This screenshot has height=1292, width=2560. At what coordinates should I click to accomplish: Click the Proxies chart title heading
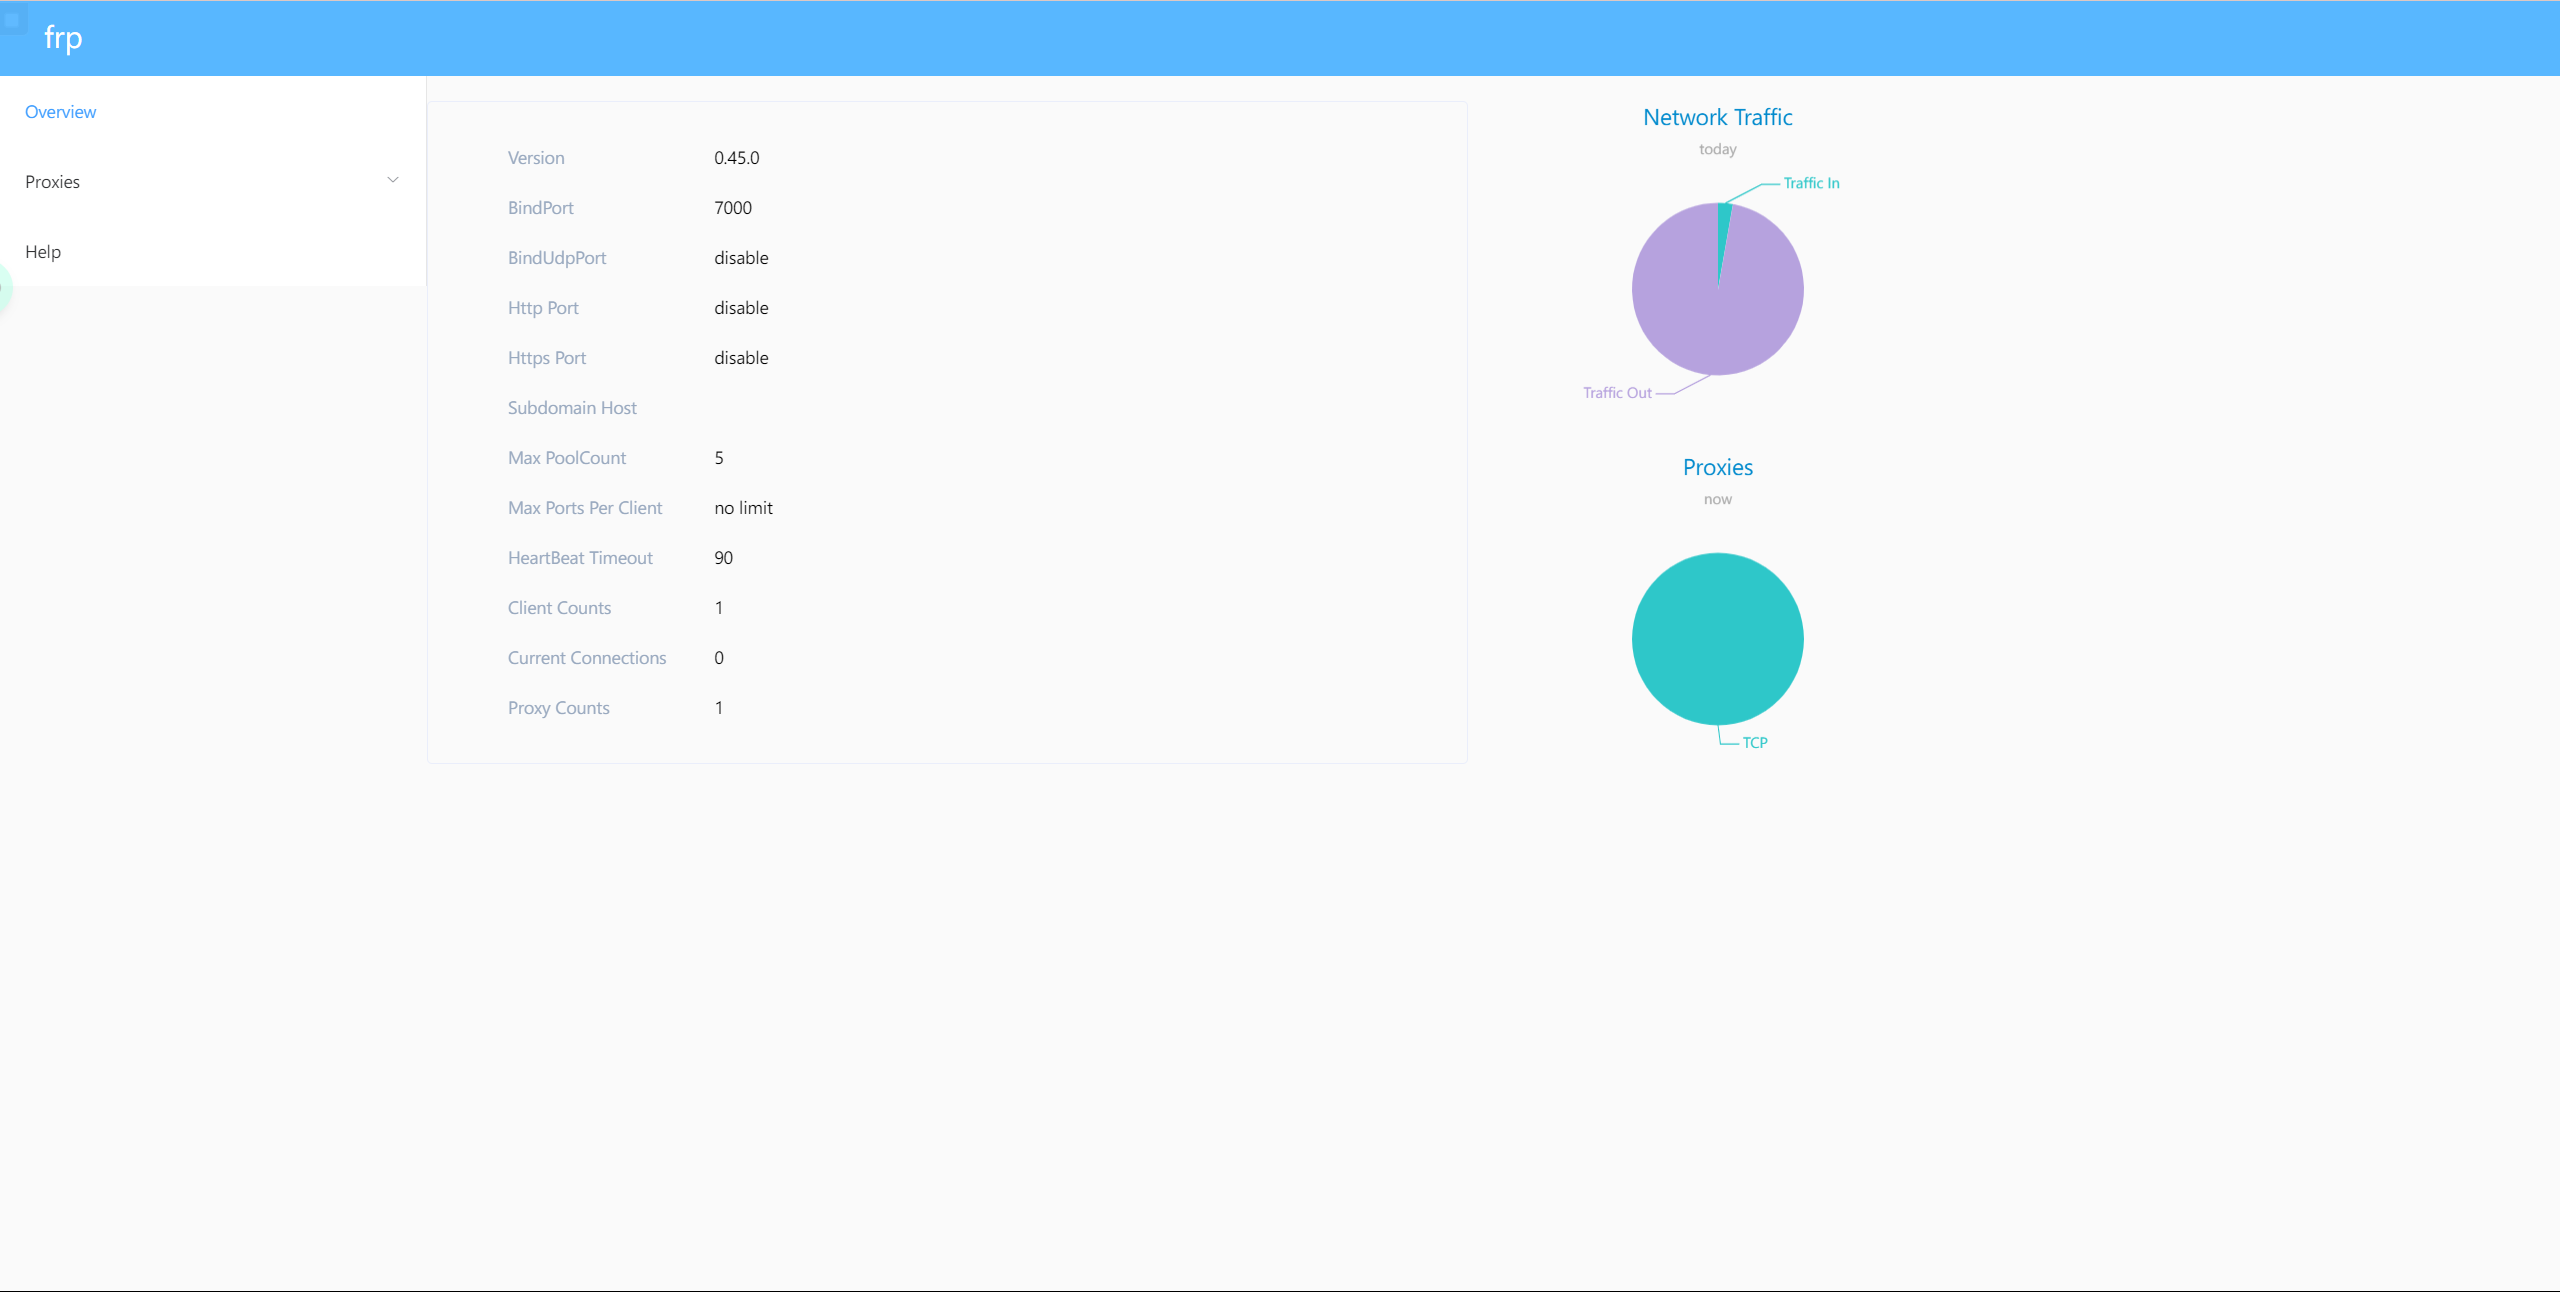coord(1717,468)
